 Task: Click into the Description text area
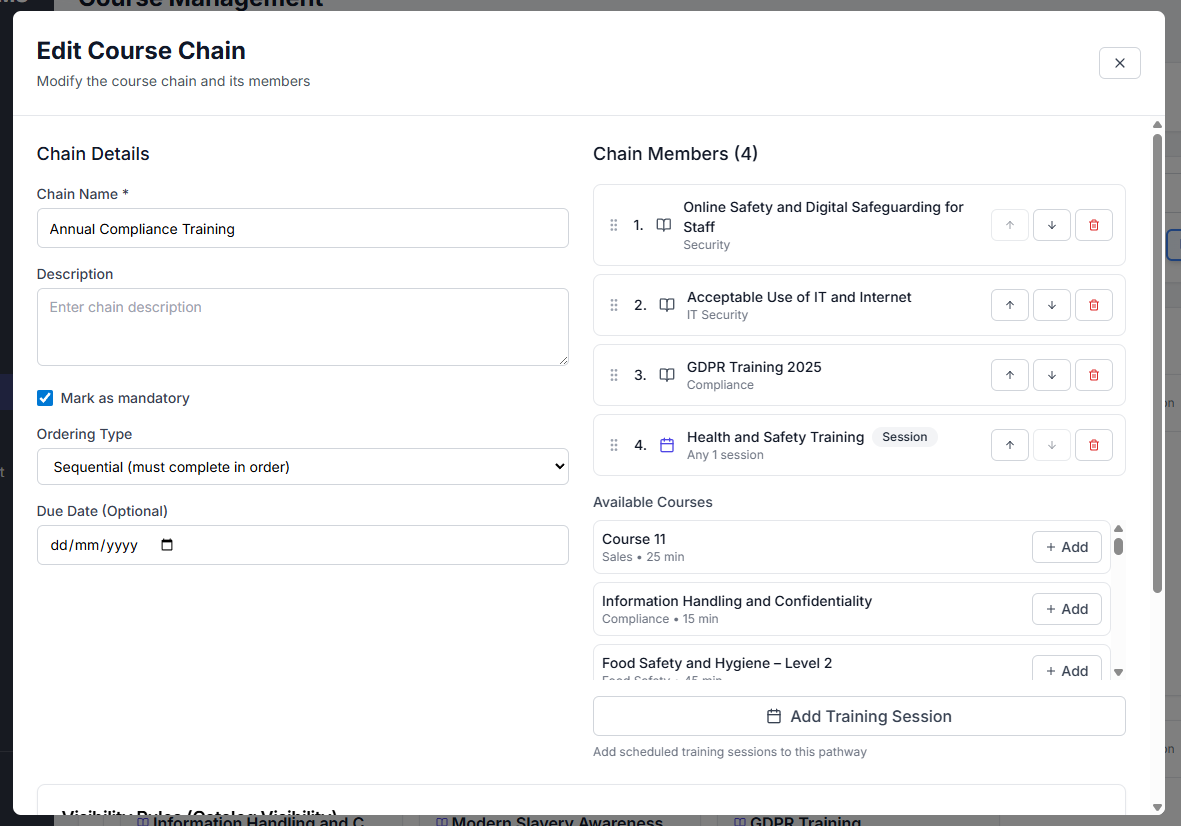[x=302, y=327]
